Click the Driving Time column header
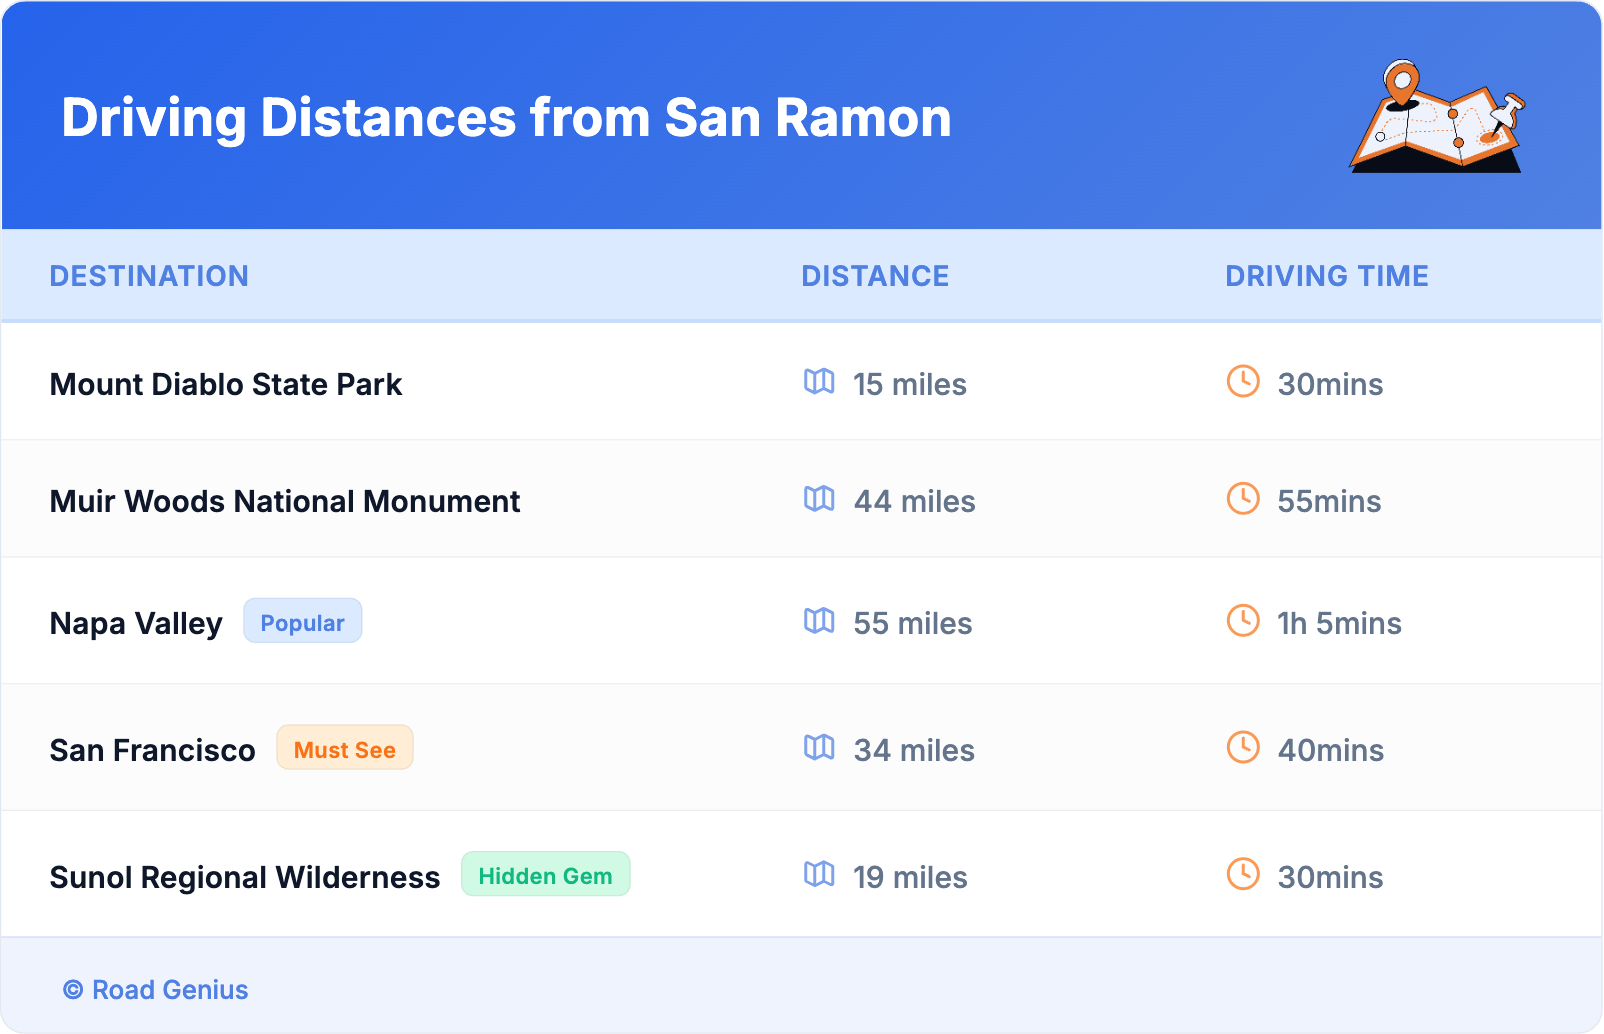 (1326, 276)
